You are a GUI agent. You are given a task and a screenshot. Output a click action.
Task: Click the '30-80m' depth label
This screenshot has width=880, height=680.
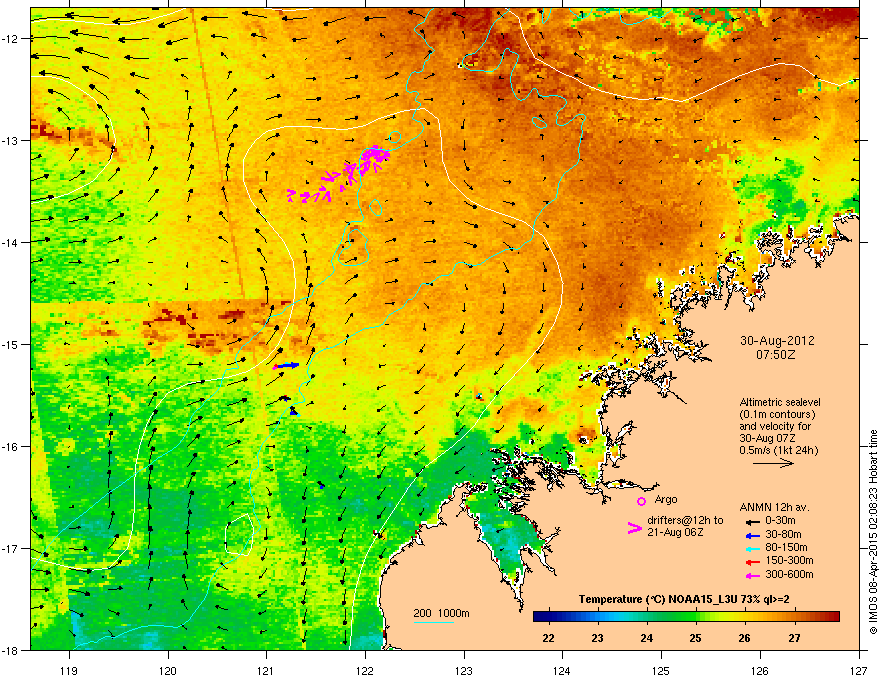[783, 534]
